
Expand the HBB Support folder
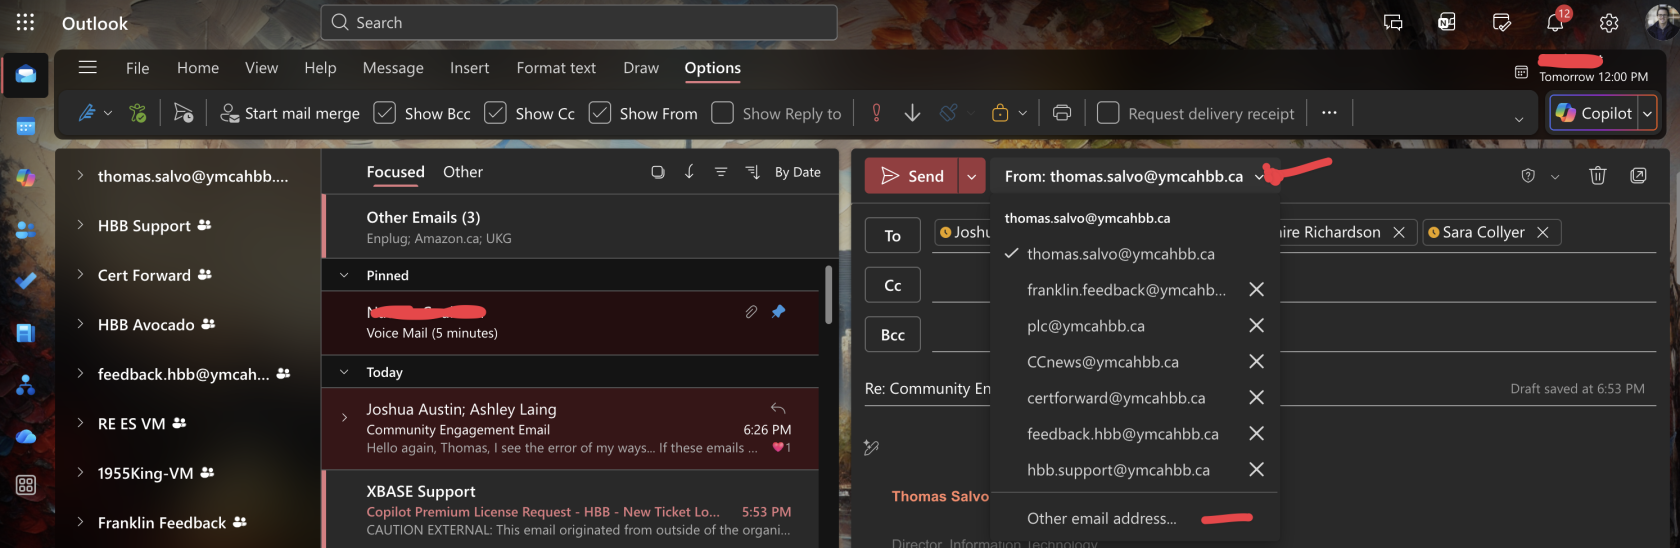point(80,225)
